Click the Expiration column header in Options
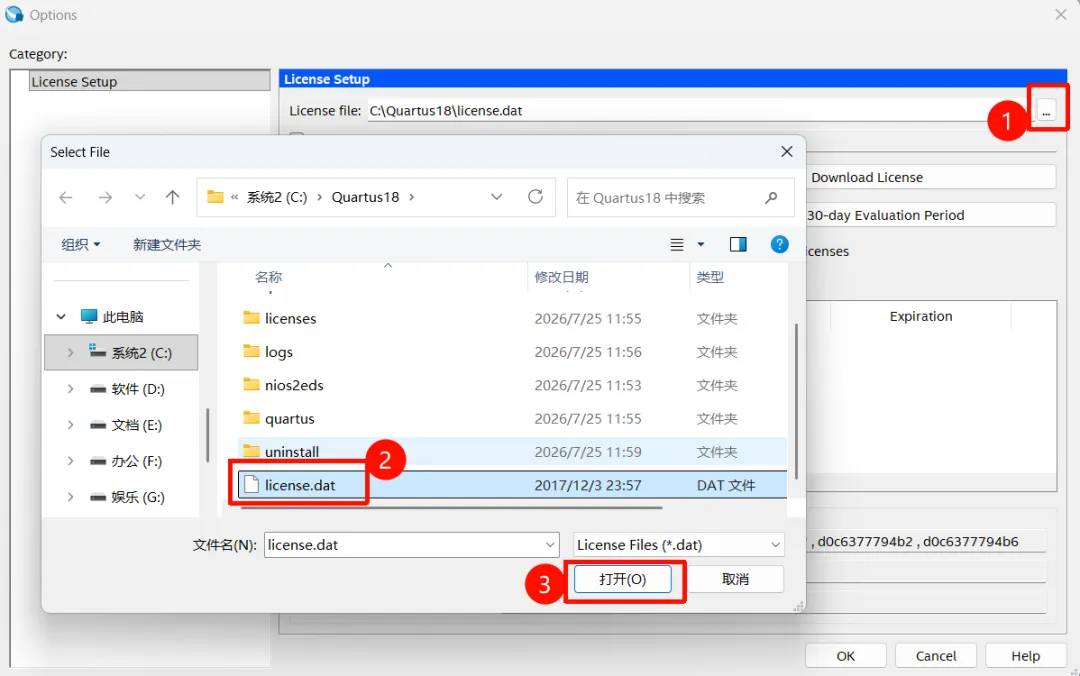The width and height of the screenshot is (1080, 676). click(x=921, y=316)
